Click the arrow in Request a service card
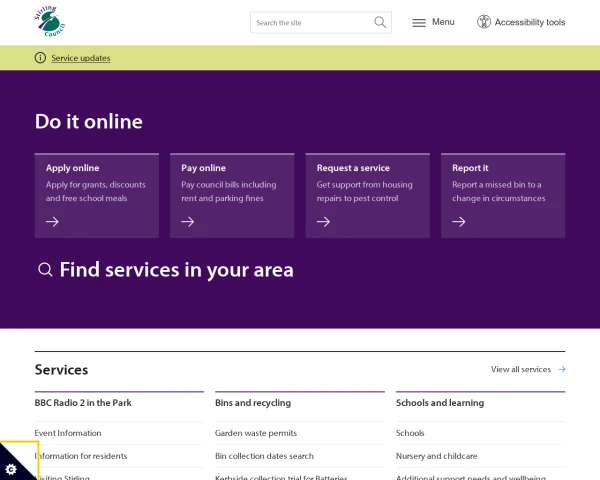Screen dimensions: 600x480 click(323, 222)
